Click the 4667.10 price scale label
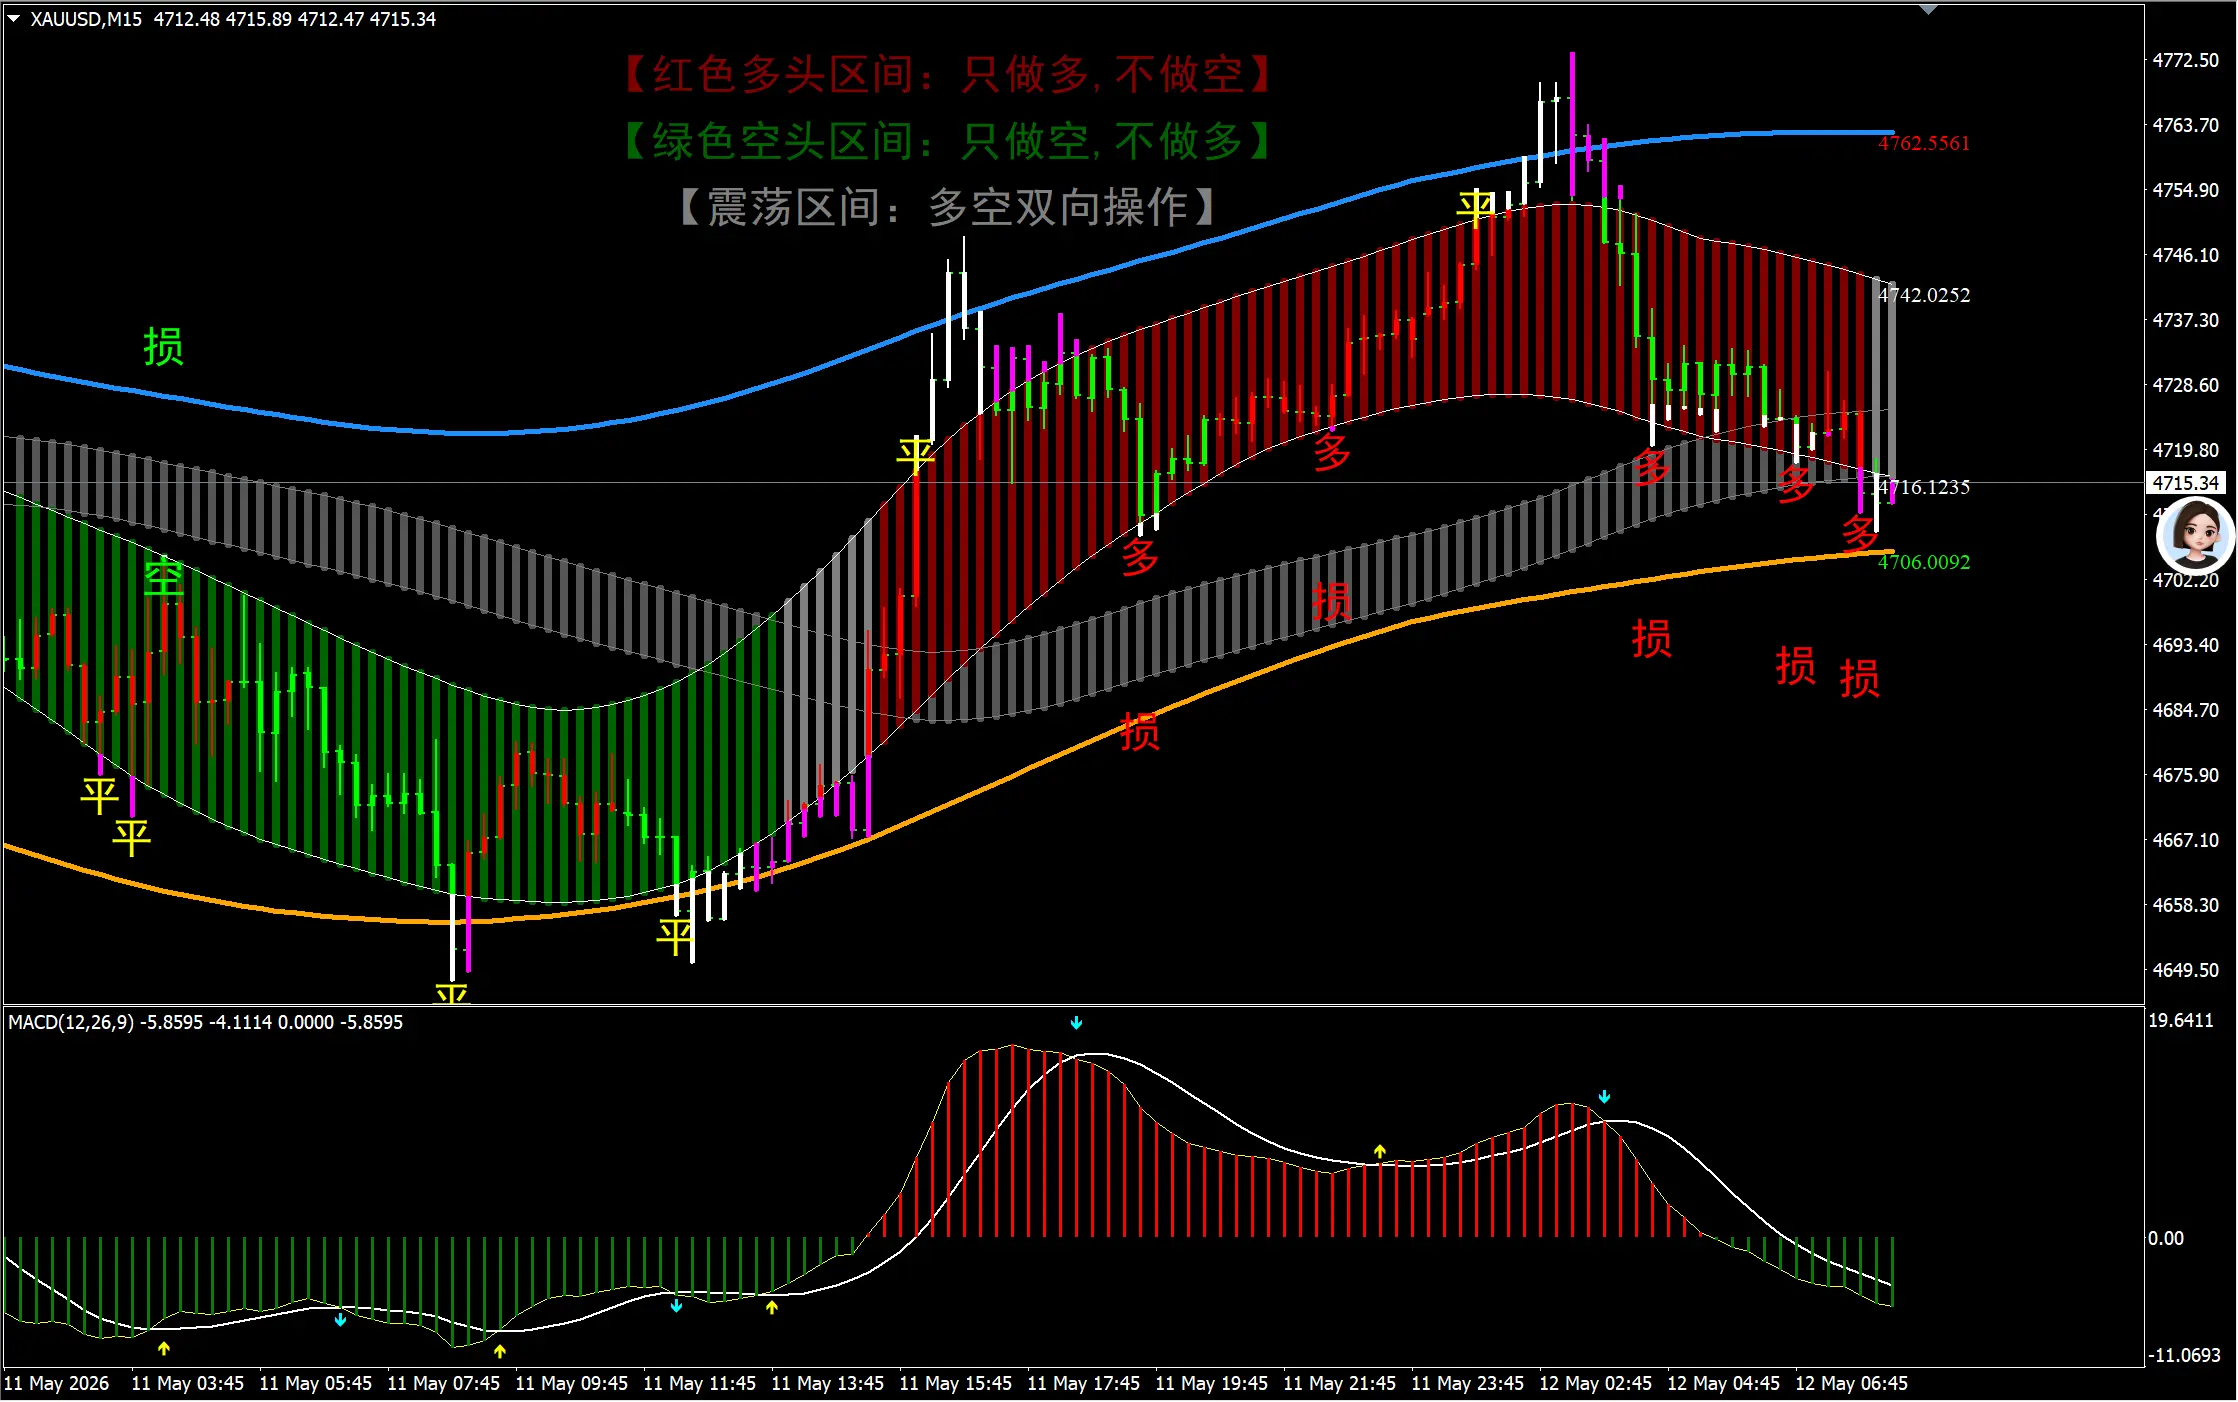The image size is (2238, 1402). (x=2186, y=840)
